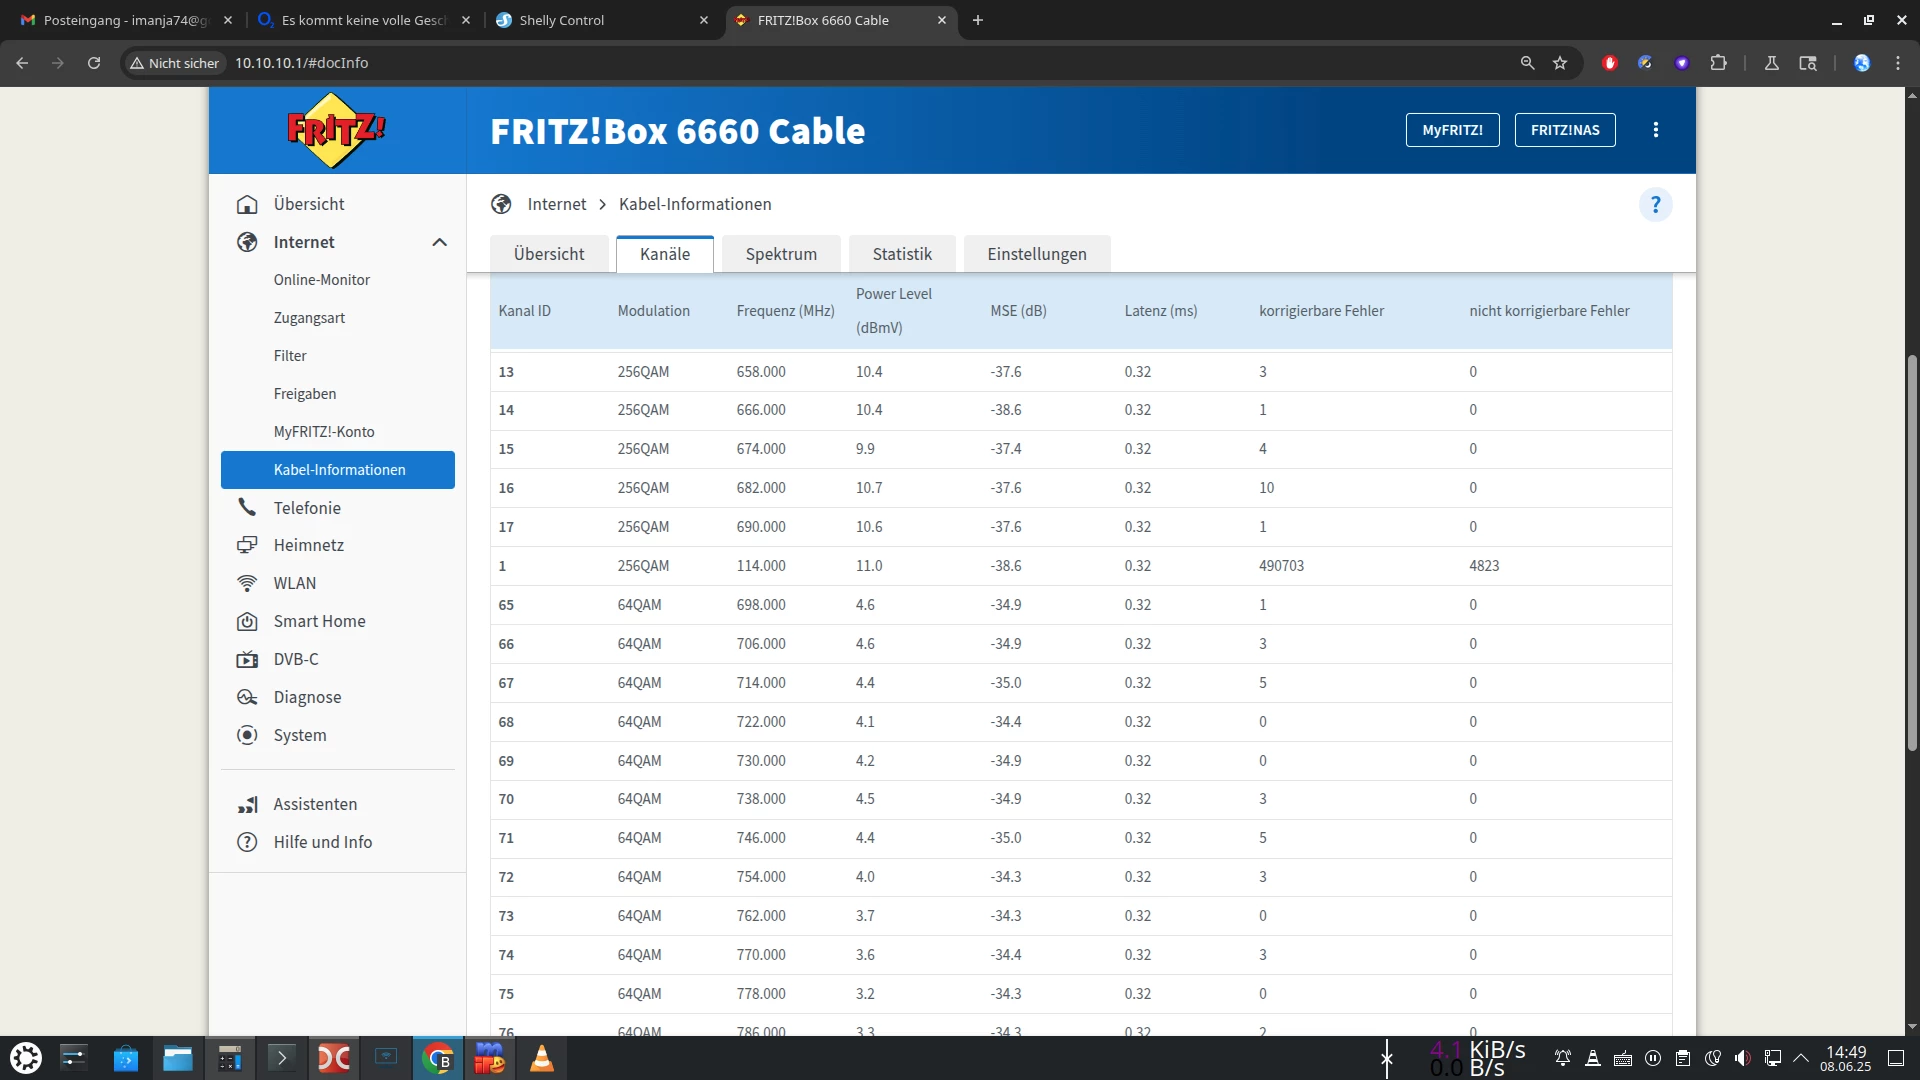Click the page vertical scrollbar
Viewport: 1920px width, 1080px height.
pos(1912,550)
